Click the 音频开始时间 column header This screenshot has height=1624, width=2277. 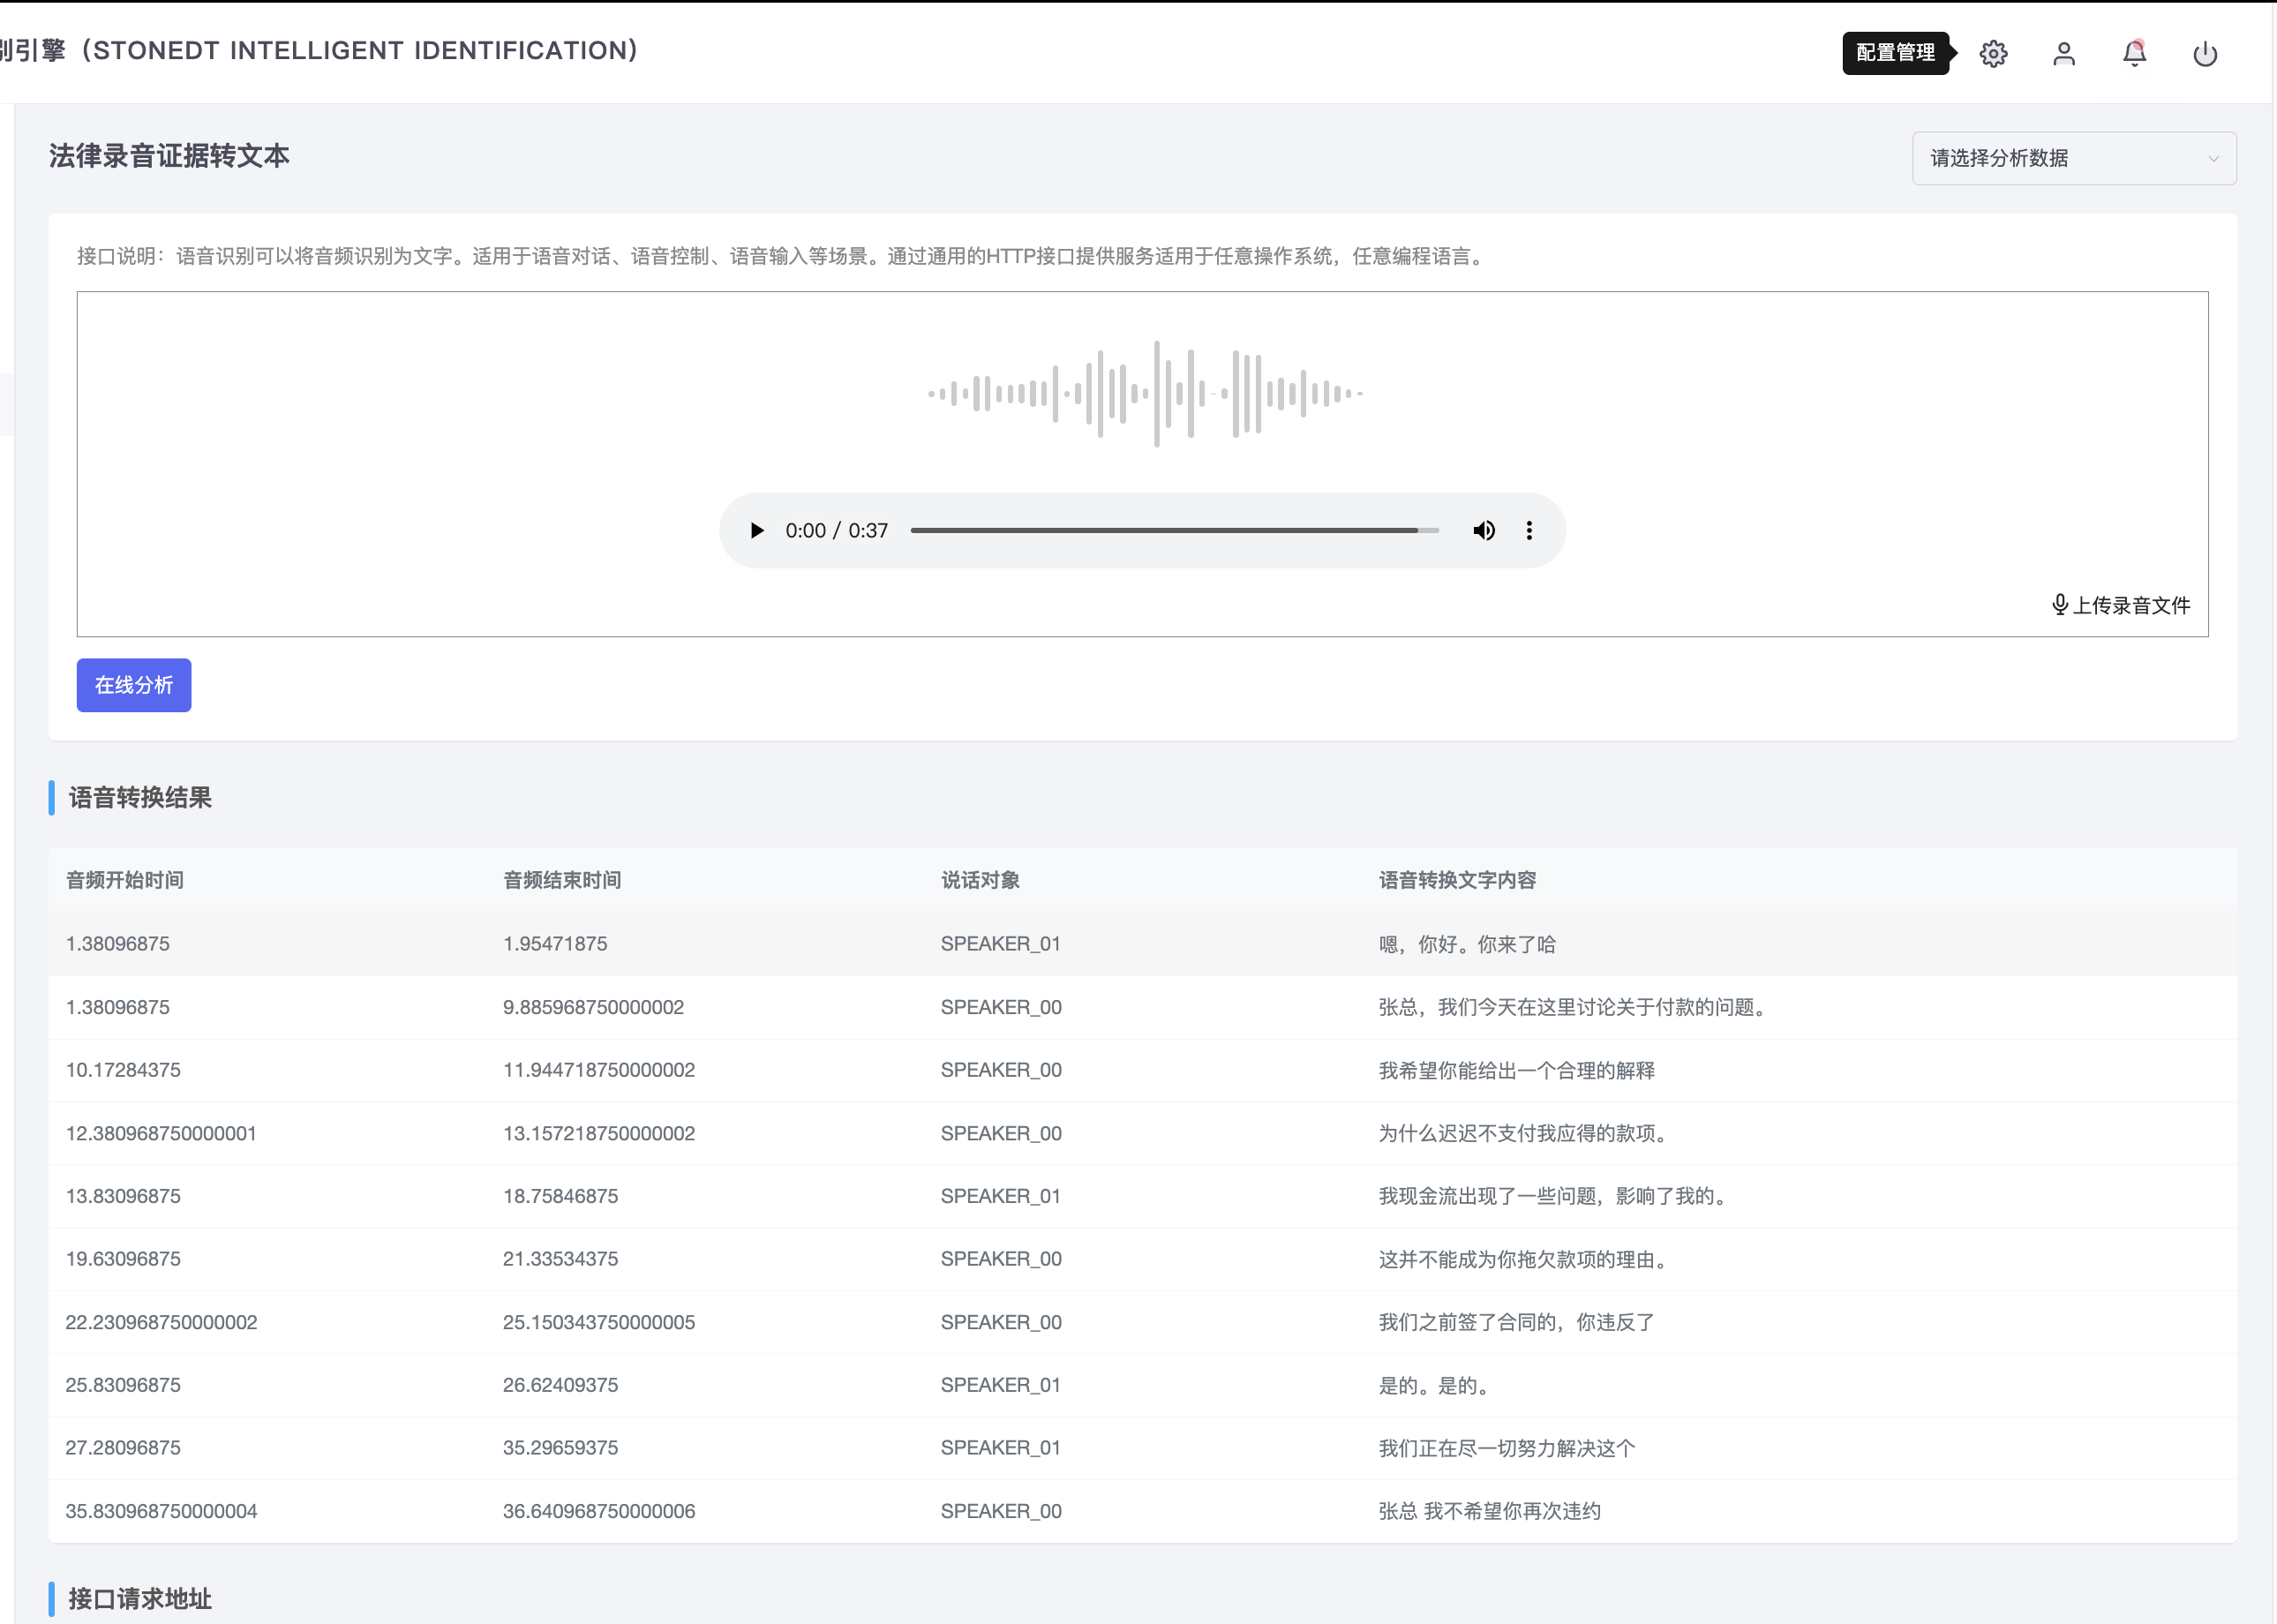click(125, 880)
